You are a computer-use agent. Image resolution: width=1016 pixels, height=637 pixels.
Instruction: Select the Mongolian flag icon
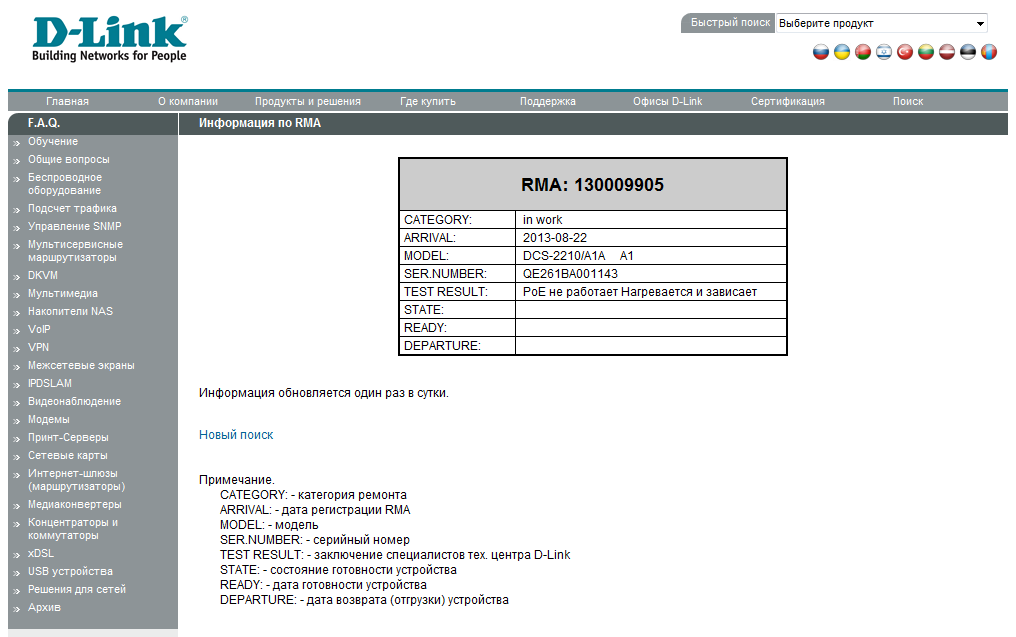click(x=989, y=52)
